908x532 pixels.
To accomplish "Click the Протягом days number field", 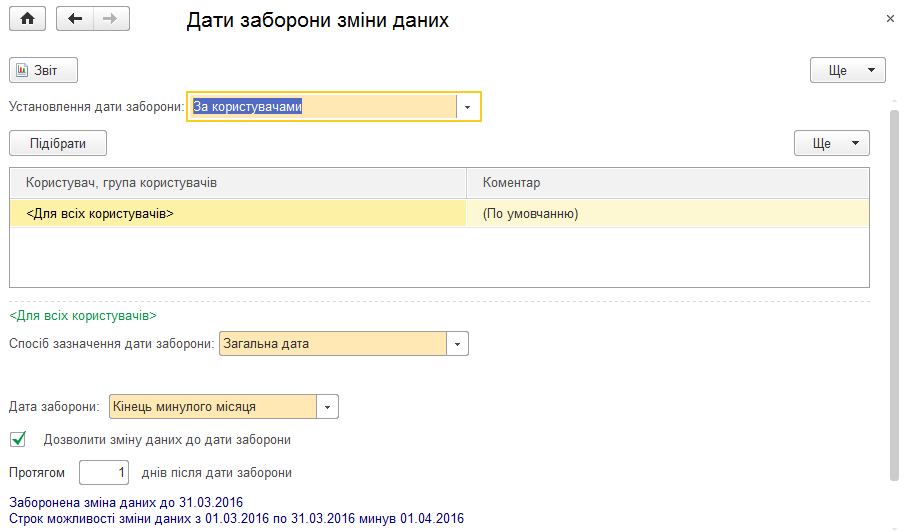I will point(104,472).
